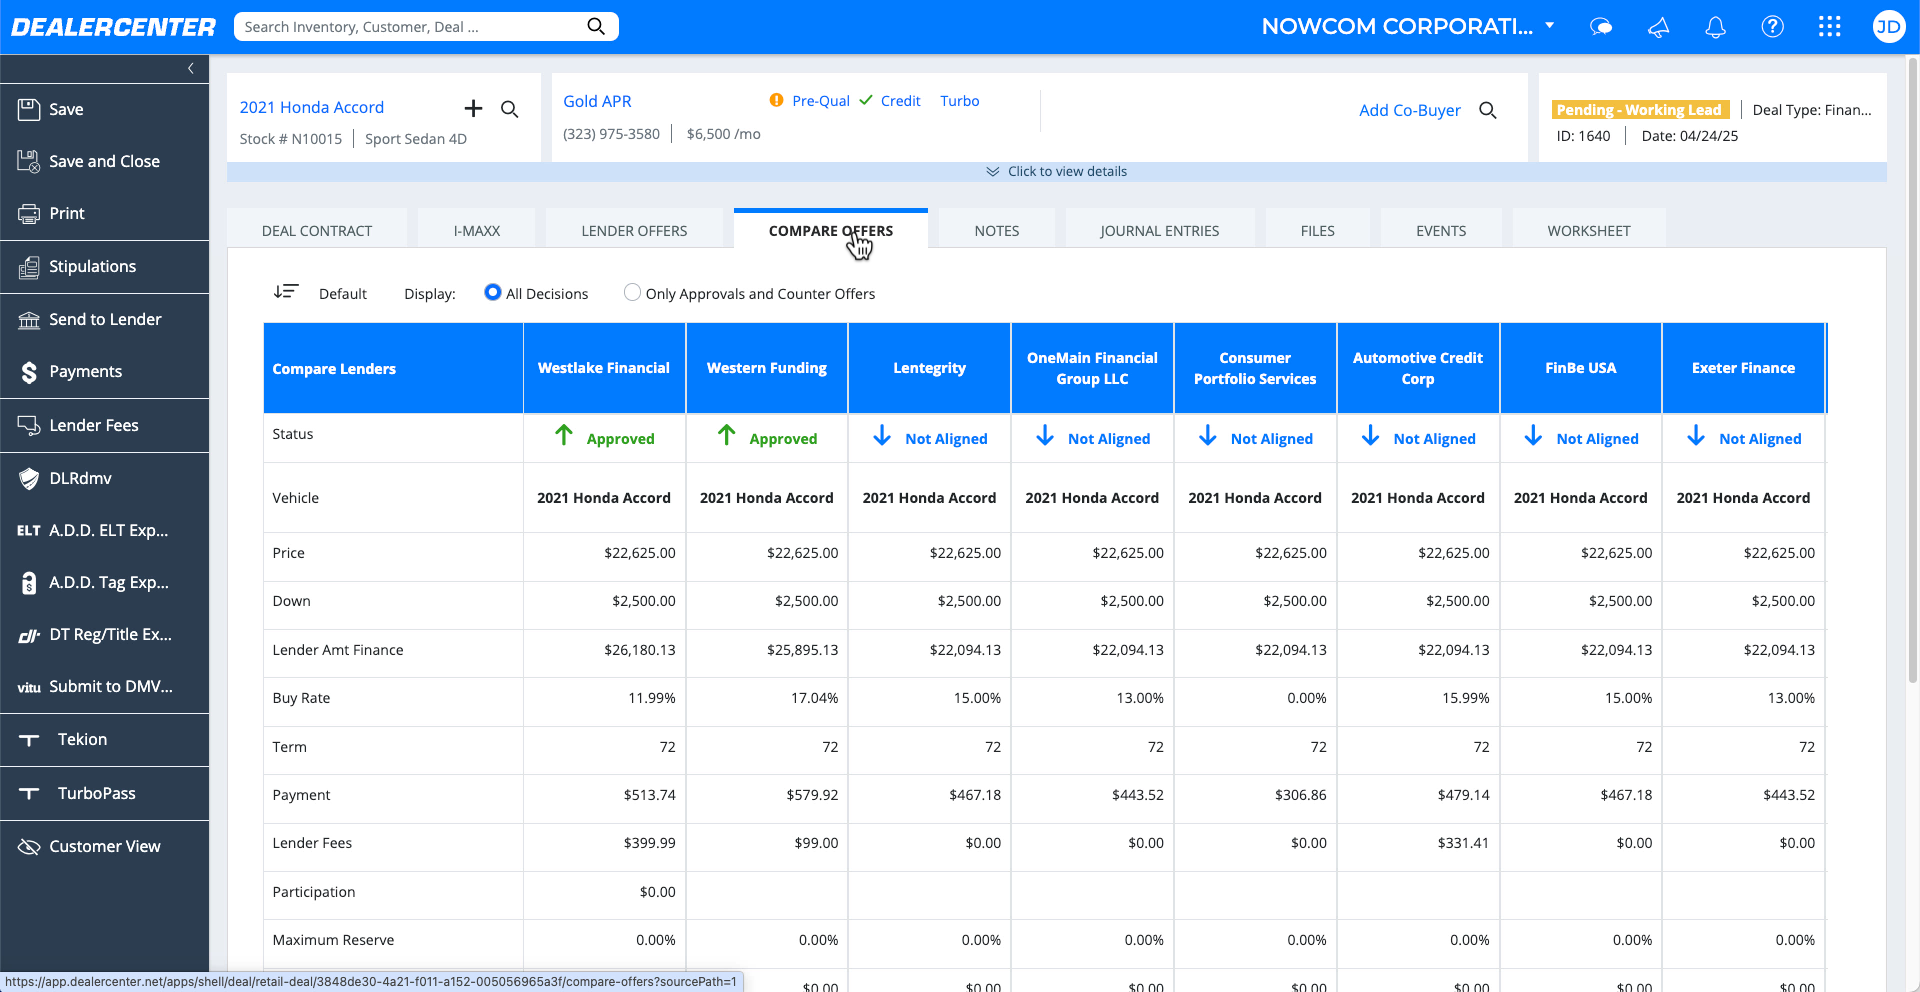
Task: Click the TurboPass icon in the sidebar
Action: coord(29,793)
